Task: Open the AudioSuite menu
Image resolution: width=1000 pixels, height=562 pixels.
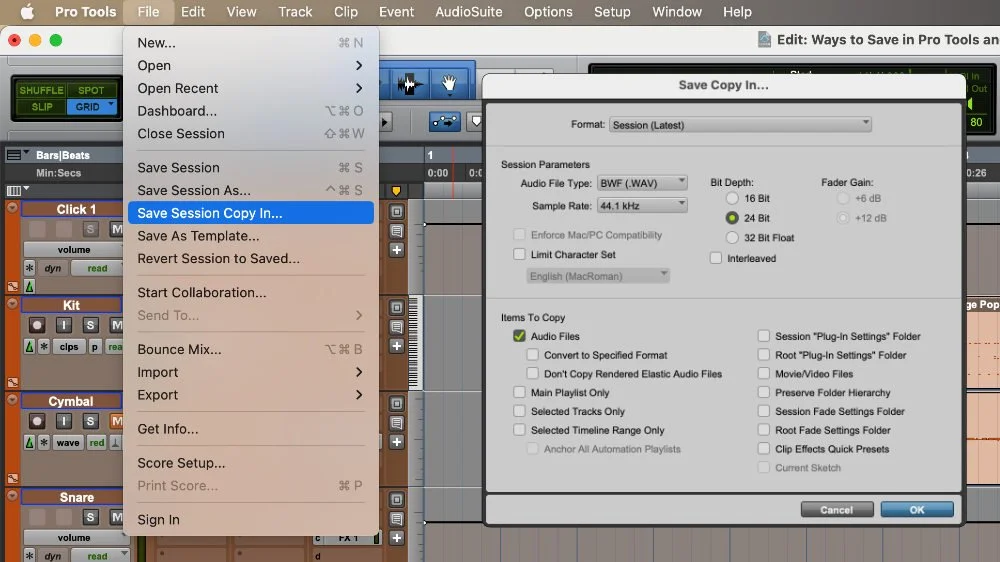Action: point(469,11)
